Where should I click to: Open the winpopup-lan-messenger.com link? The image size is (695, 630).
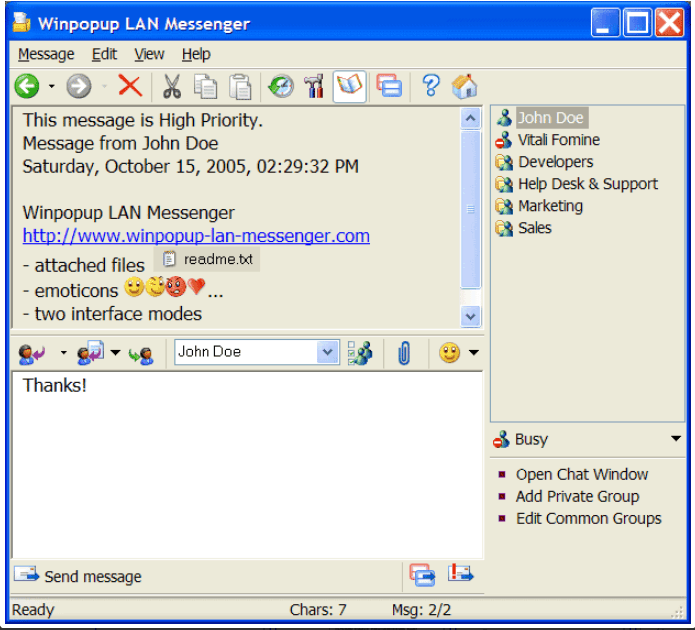pyautogui.click(x=196, y=236)
